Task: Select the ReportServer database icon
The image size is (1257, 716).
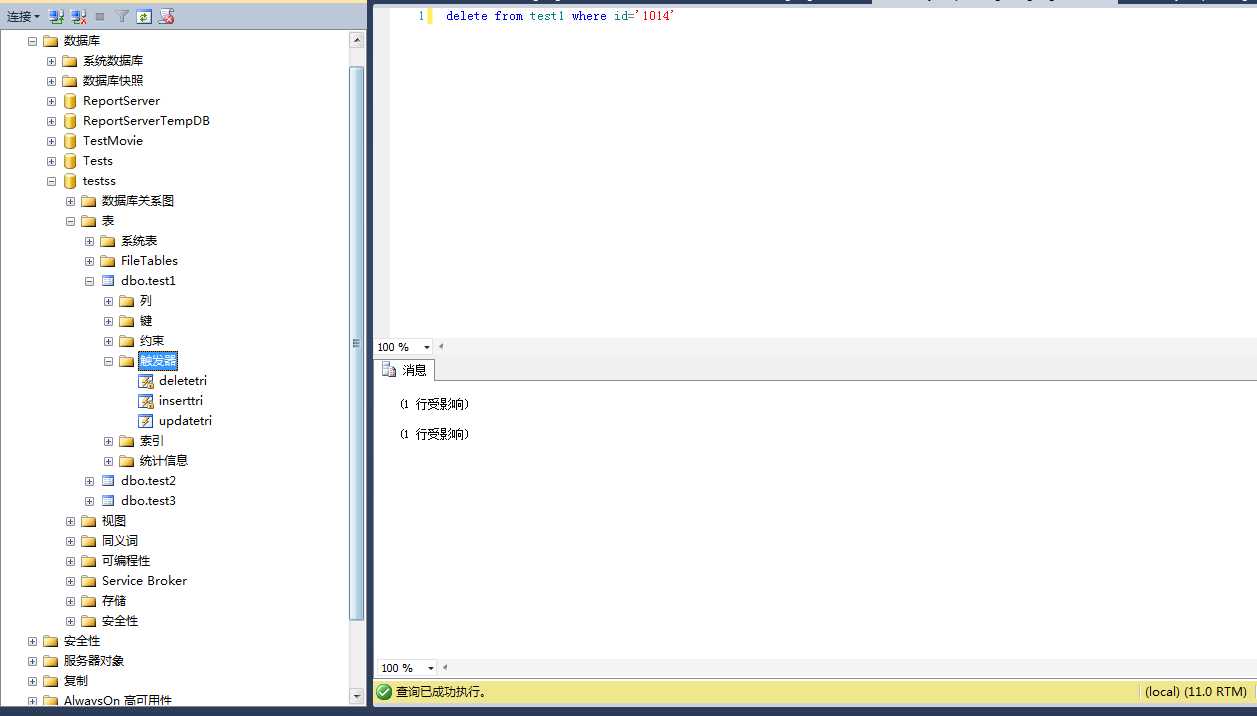Action: click(x=69, y=101)
